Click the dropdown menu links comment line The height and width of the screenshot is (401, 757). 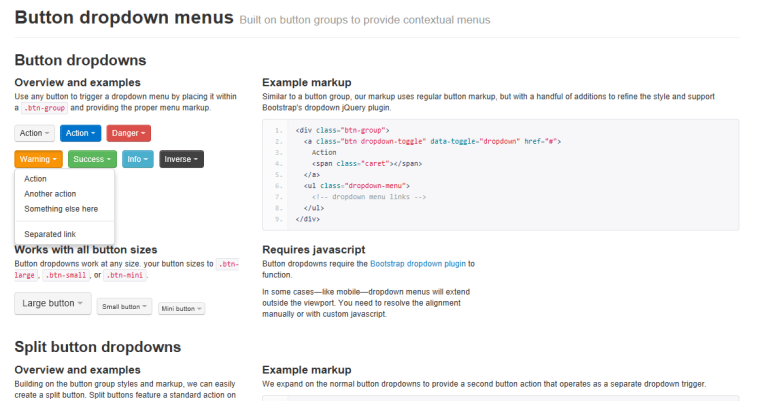point(369,197)
